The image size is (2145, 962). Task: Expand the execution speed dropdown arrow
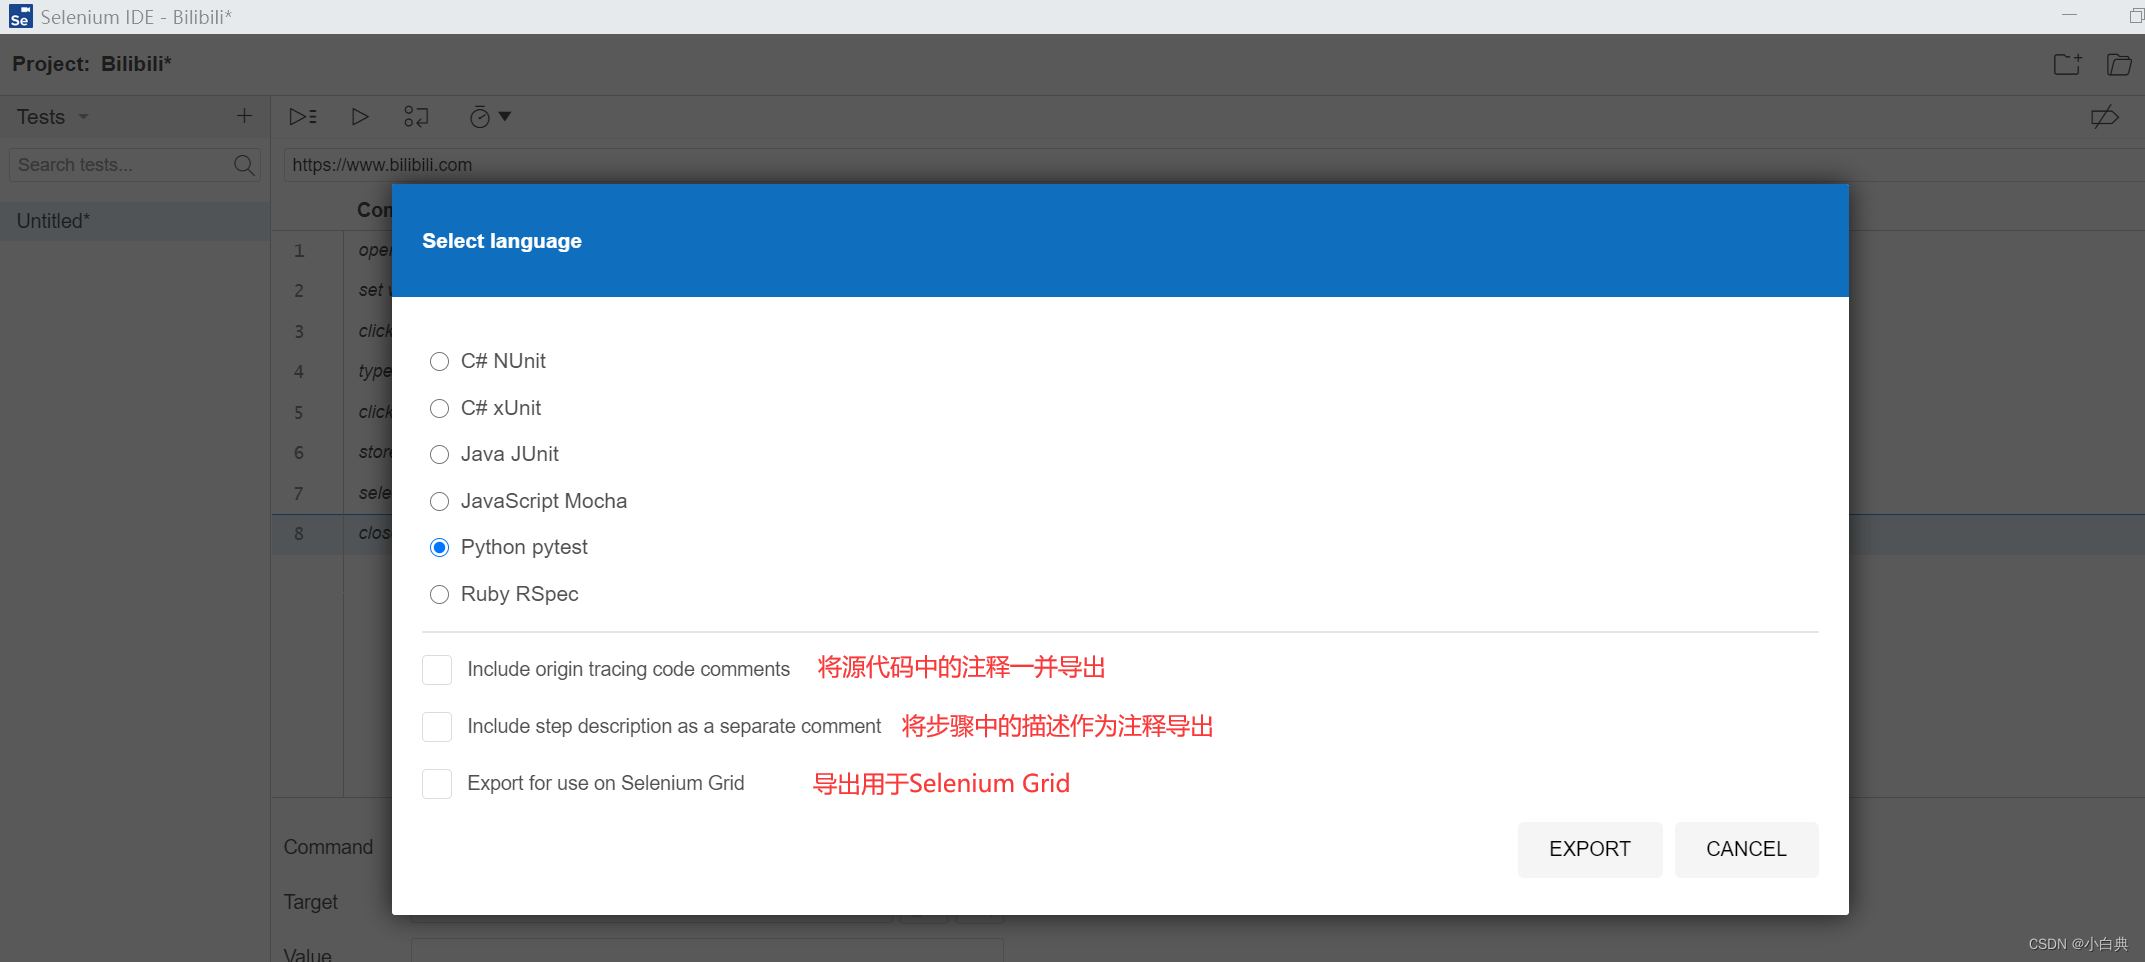click(506, 116)
